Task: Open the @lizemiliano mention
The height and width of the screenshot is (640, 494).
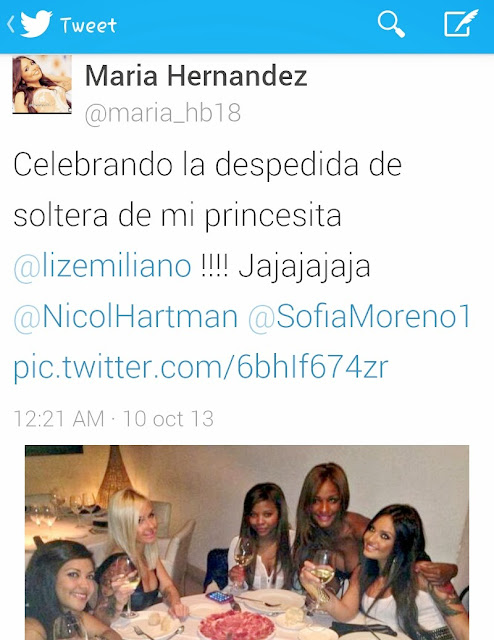Action: (x=102, y=267)
